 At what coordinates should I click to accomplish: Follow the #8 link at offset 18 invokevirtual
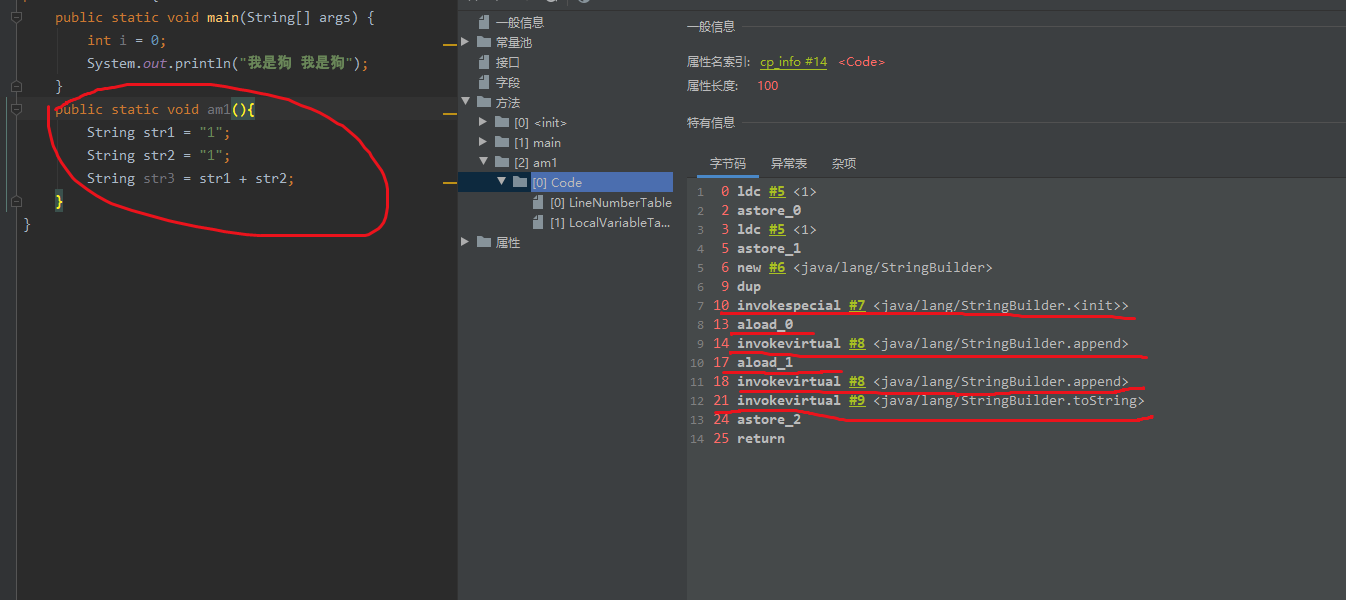coord(857,381)
